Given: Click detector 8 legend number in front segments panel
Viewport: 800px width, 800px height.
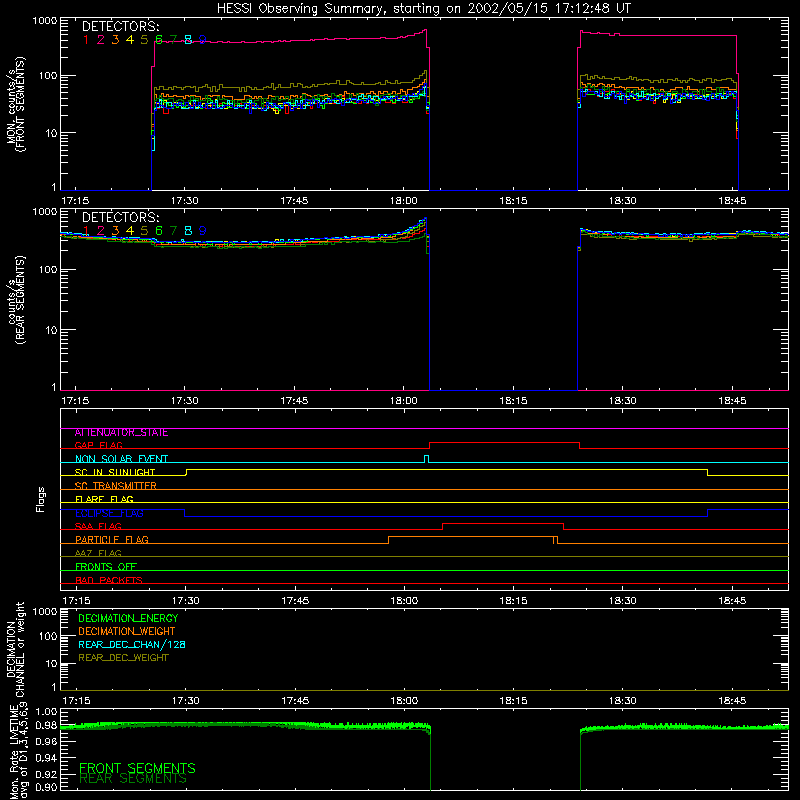Looking at the screenshot, I should click(188, 40).
